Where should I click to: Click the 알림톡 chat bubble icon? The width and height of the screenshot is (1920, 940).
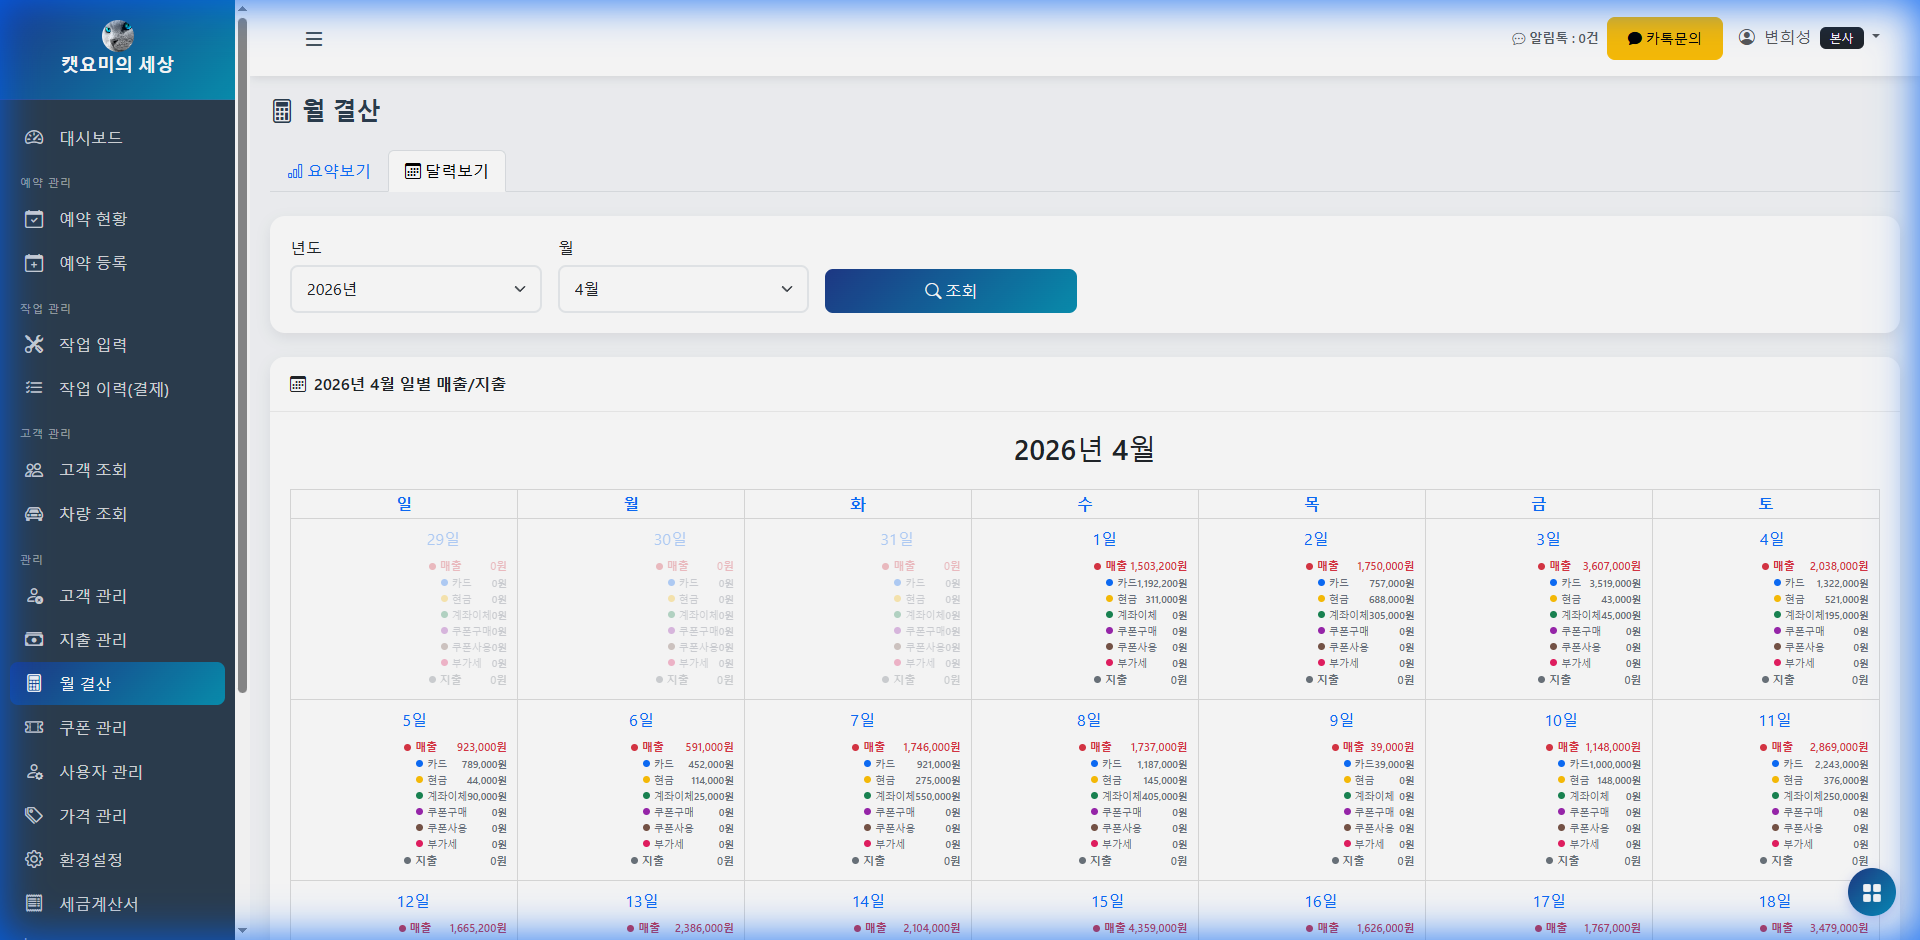(x=1518, y=39)
